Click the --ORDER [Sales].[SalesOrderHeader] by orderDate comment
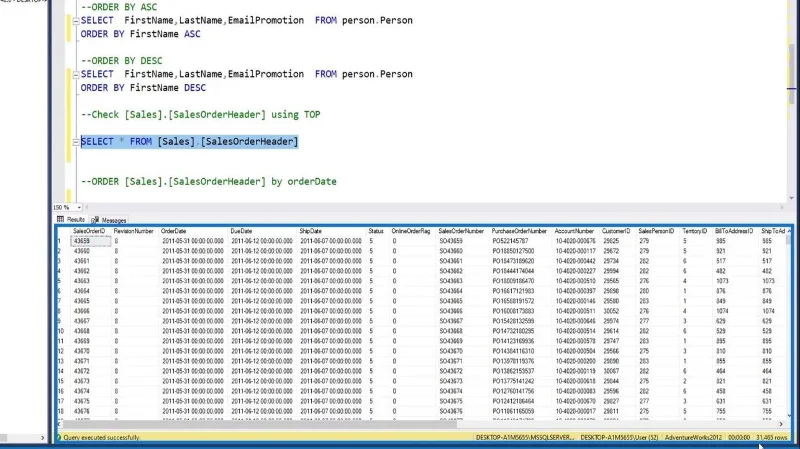 click(209, 182)
